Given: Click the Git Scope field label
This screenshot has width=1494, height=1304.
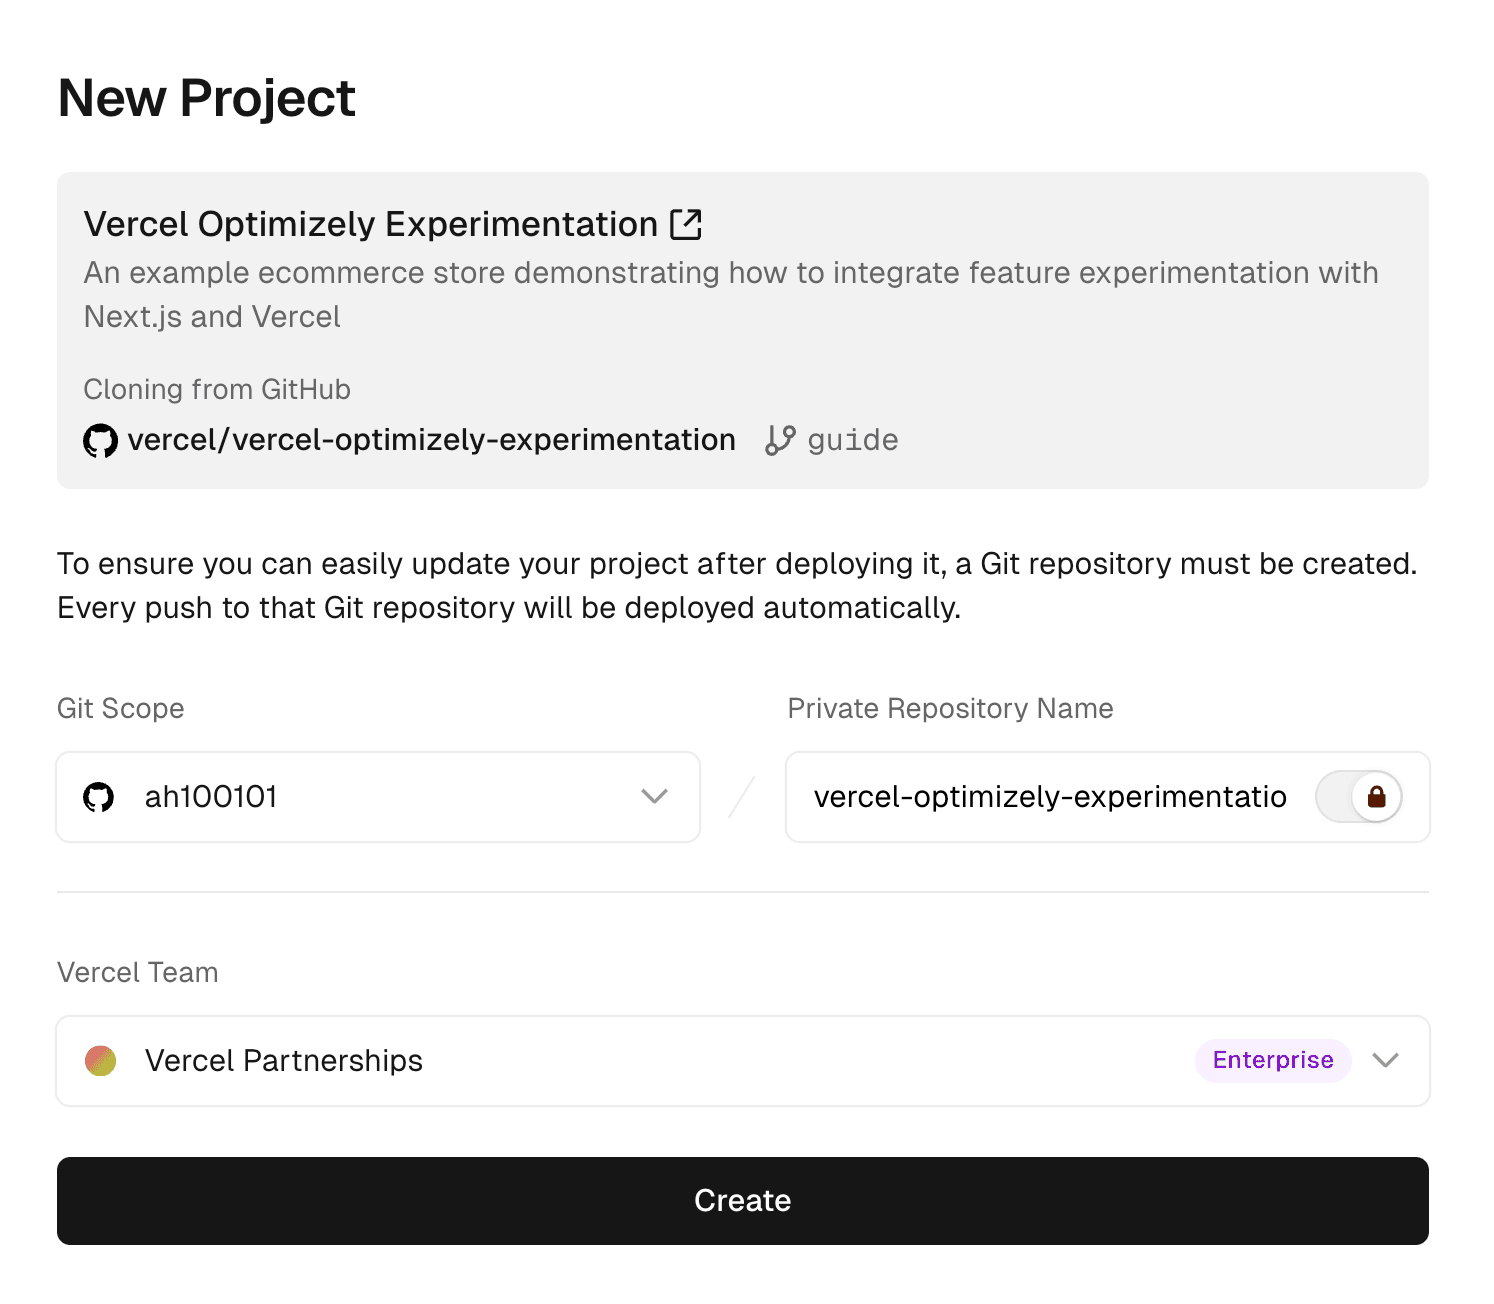Looking at the screenshot, I should (121, 709).
